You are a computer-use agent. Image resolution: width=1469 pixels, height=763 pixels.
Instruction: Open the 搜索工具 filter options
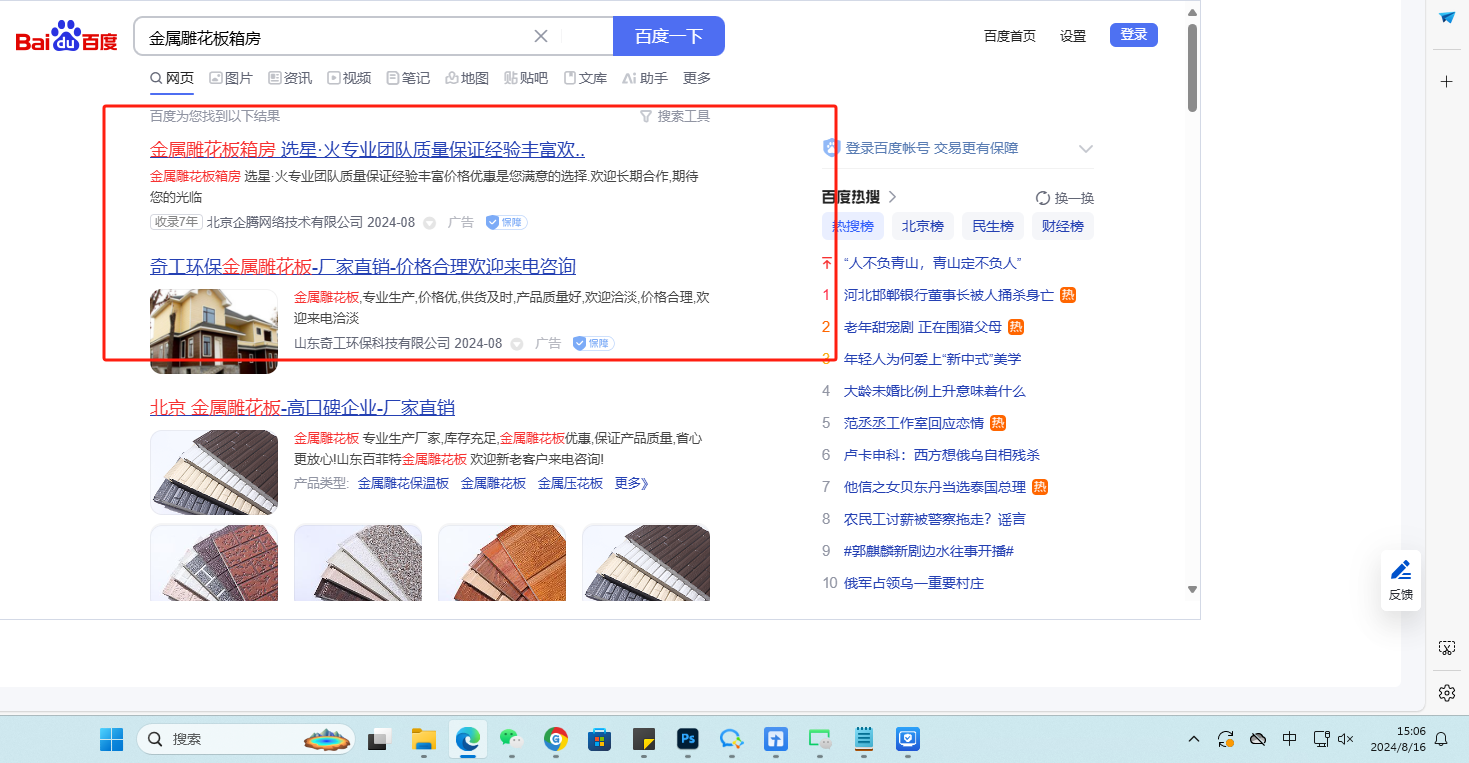tap(675, 116)
